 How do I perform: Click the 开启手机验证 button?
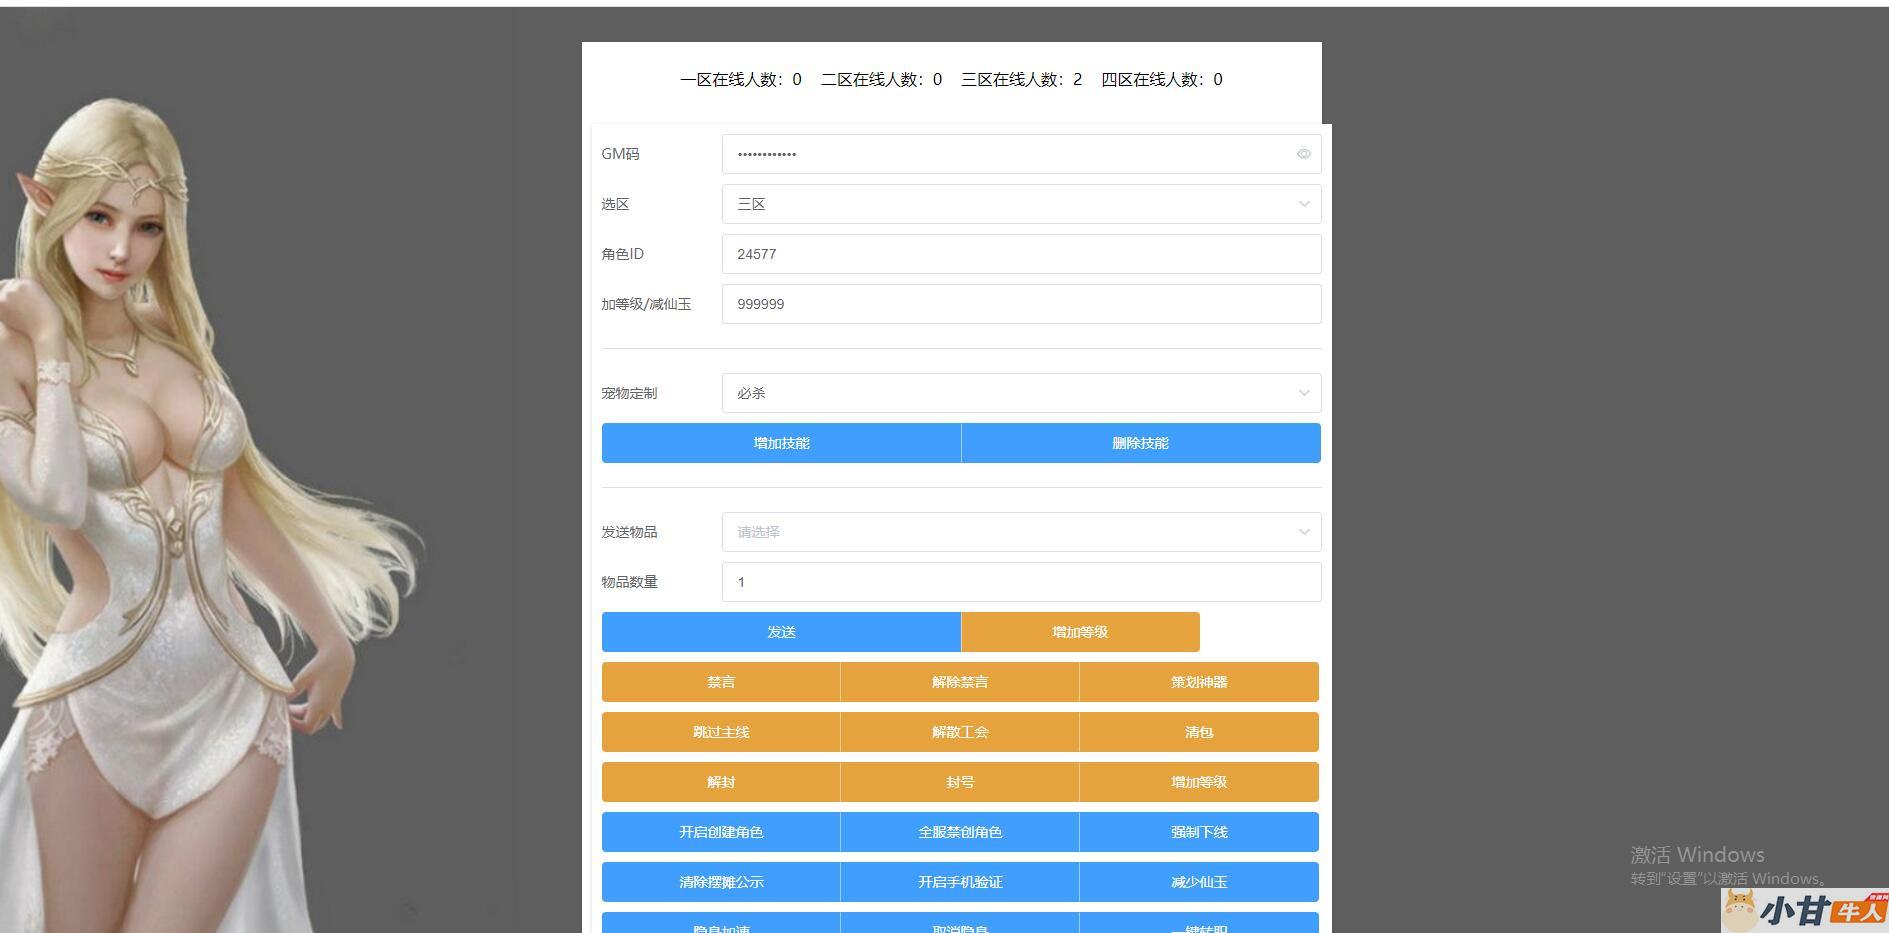coord(960,882)
